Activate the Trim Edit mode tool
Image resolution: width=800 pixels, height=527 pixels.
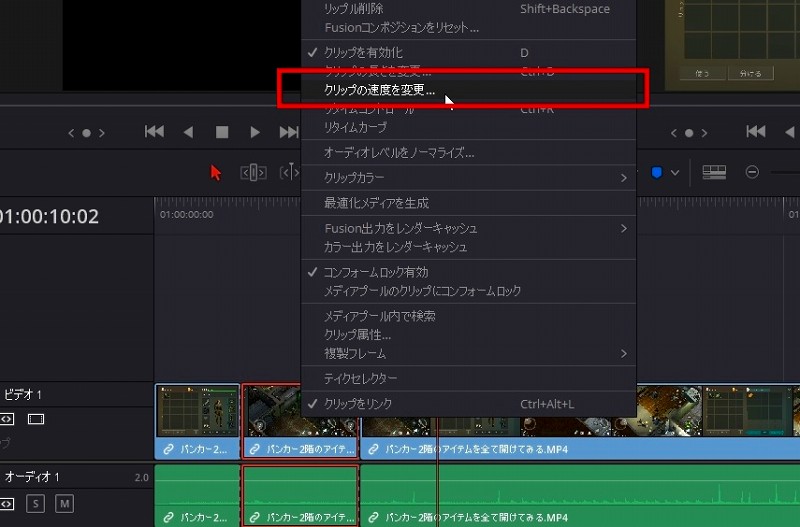click(253, 172)
